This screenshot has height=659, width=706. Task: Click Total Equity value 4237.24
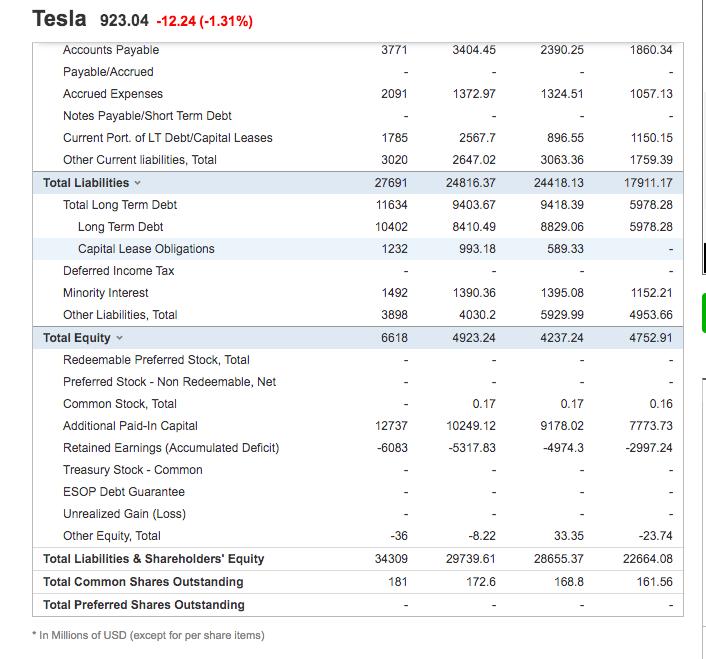pyautogui.click(x=562, y=338)
